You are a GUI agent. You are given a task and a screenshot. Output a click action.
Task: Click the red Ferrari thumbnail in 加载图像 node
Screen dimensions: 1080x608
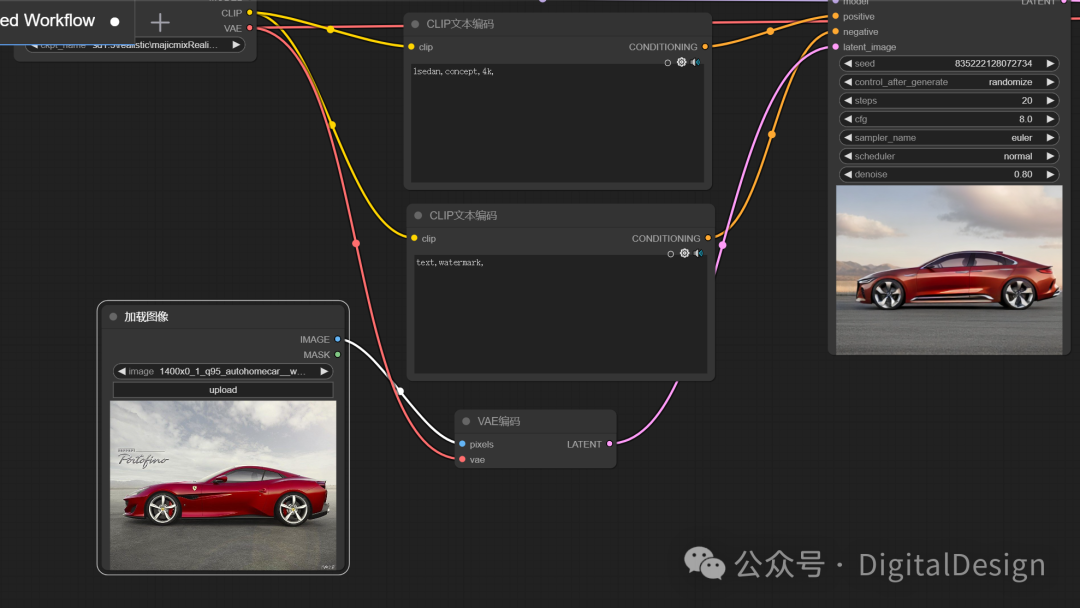click(223, 486)
